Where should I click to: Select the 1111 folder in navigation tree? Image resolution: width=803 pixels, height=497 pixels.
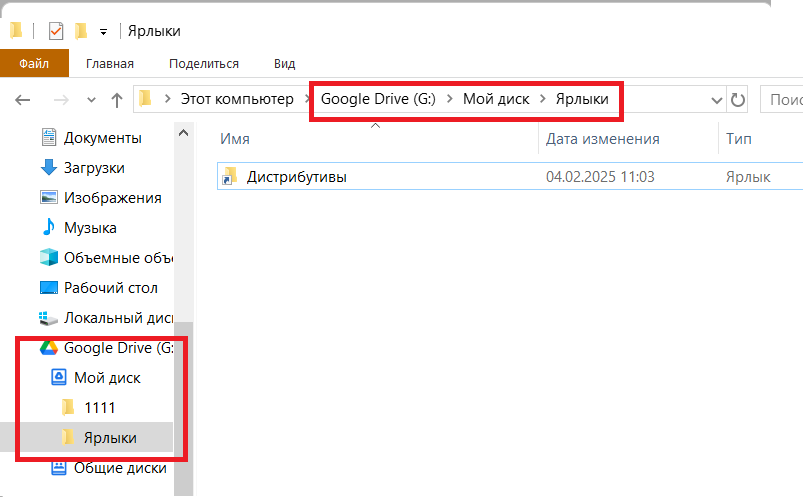coord(99,407)
